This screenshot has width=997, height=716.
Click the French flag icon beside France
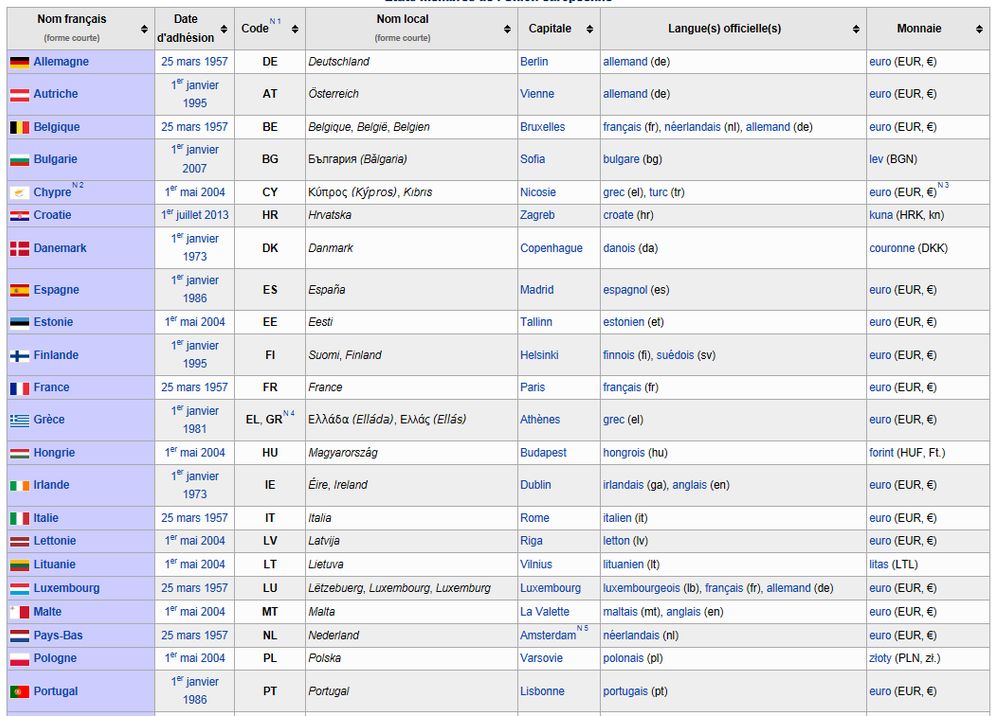pos(20,389)
